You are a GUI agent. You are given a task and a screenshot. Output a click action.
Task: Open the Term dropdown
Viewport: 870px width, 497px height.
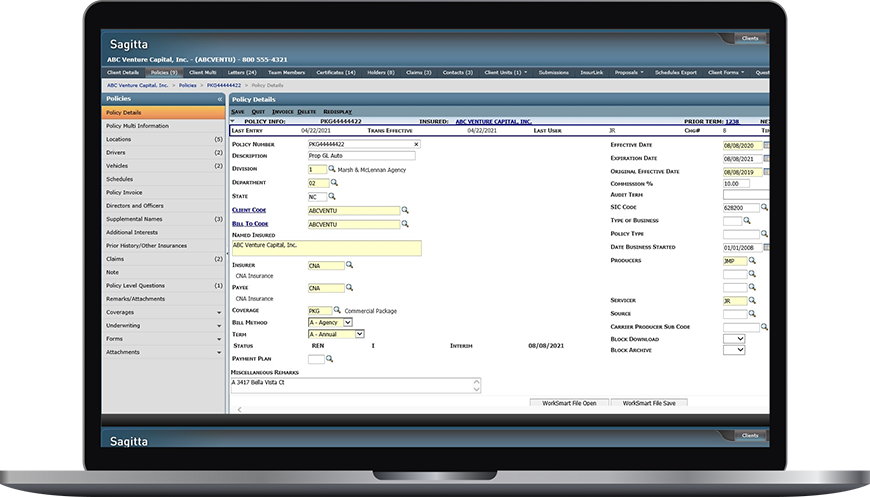pyautogui.click(x=360, y=334)
